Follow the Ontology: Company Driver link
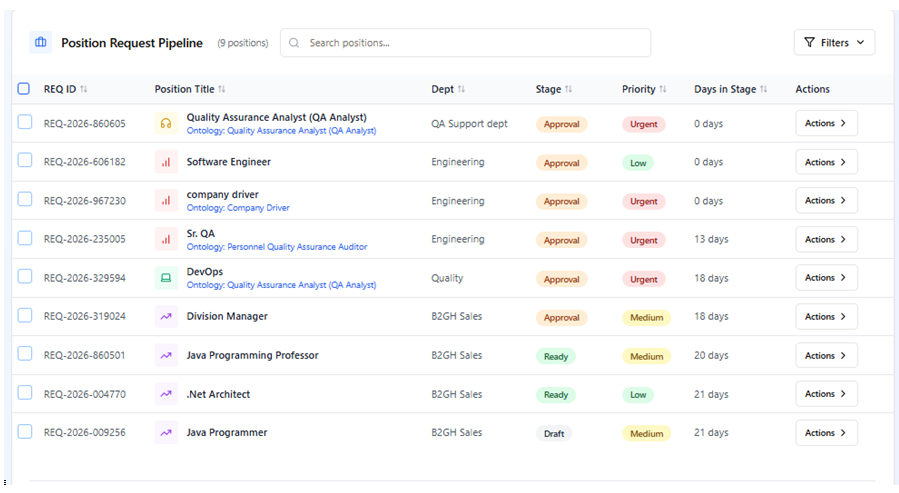This screenshot has width=899, height=493. coord(238,208)
